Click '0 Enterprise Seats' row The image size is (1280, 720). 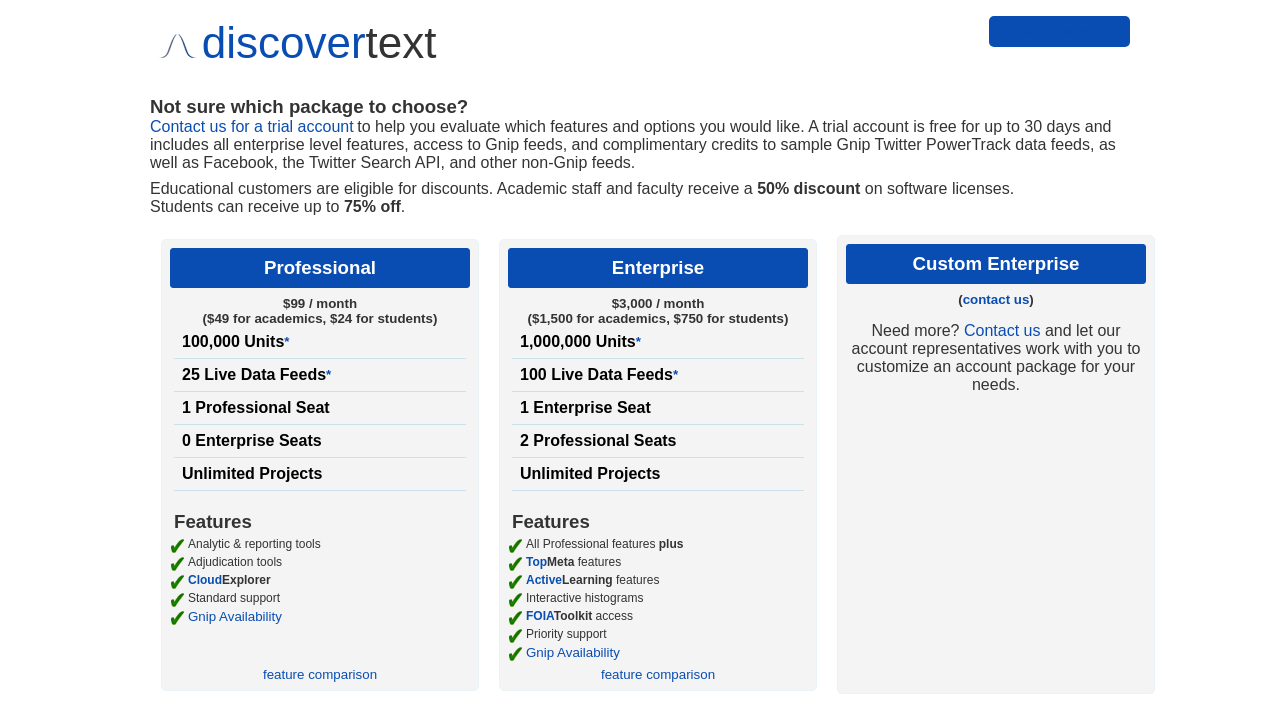pos(320,441)
